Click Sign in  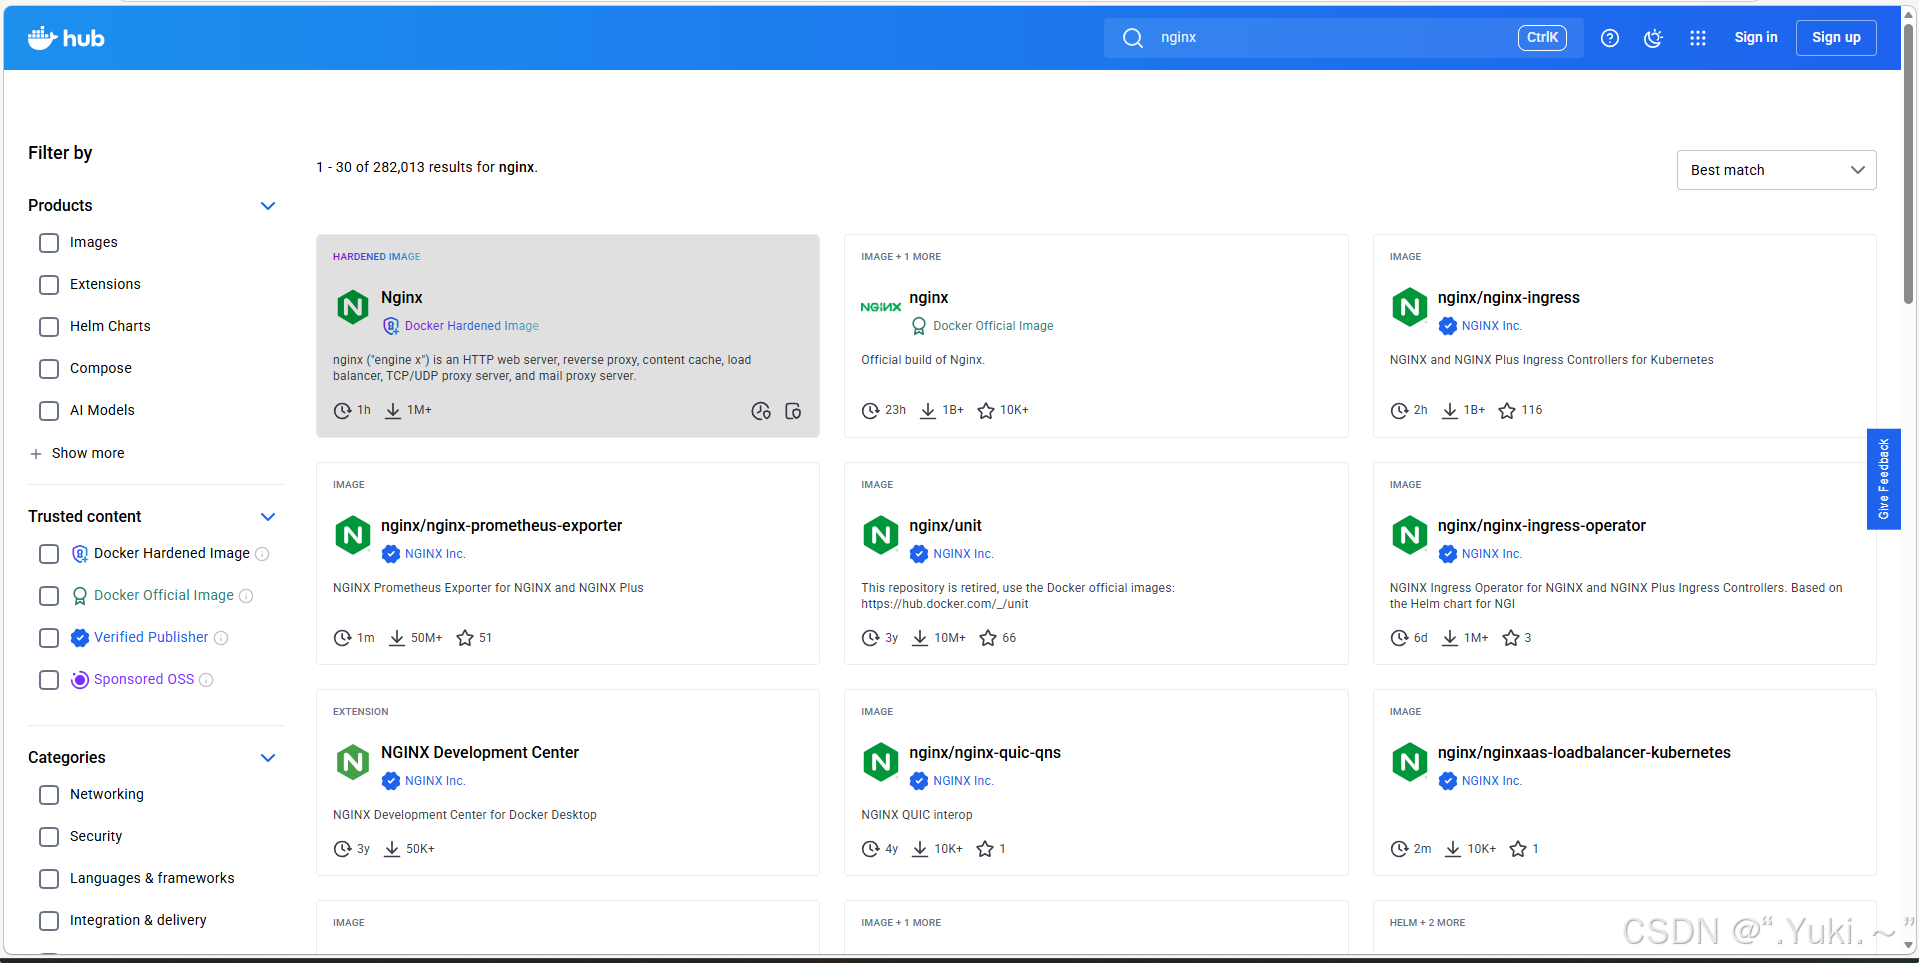coord(1755,38)
